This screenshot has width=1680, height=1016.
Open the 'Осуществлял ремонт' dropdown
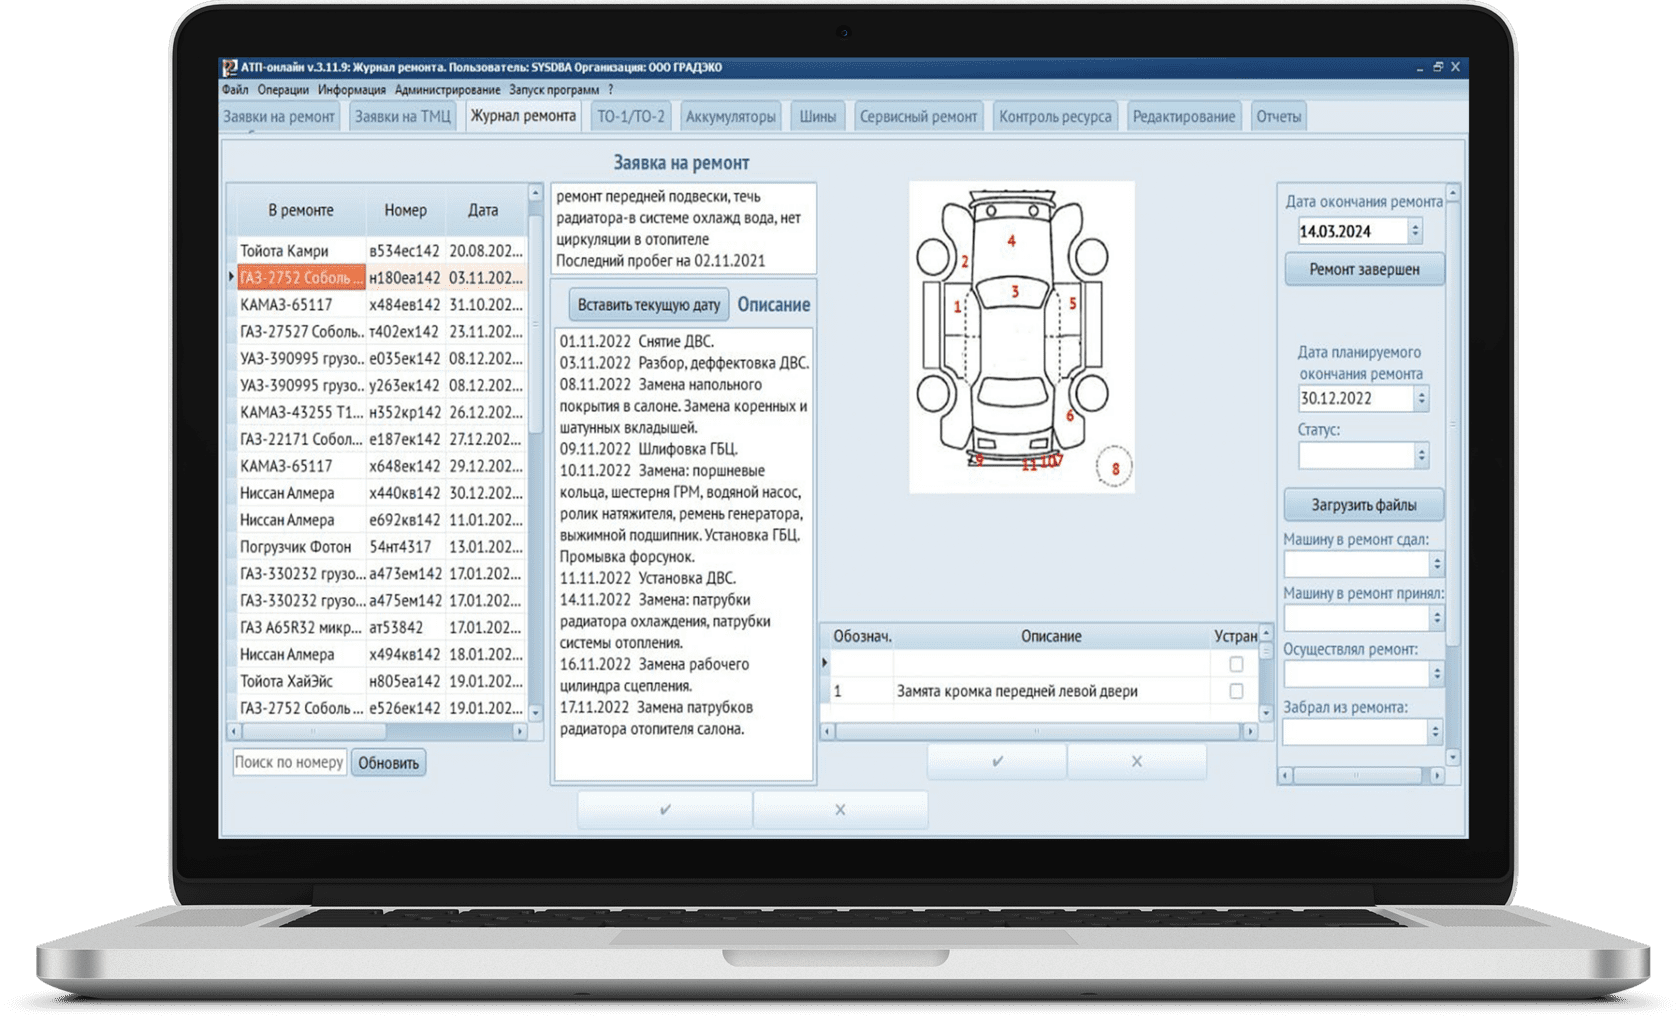[x=1437, y=674]
